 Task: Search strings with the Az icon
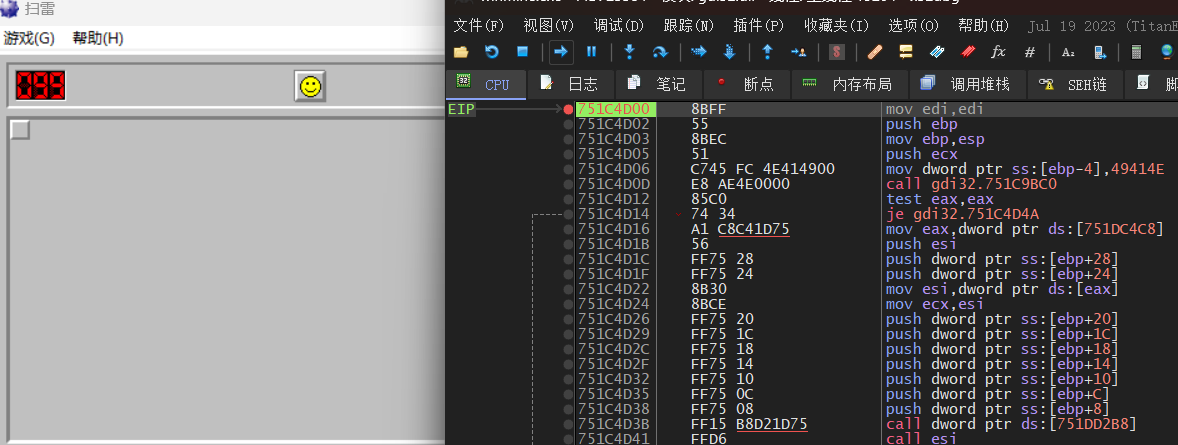coord(1068,52)
